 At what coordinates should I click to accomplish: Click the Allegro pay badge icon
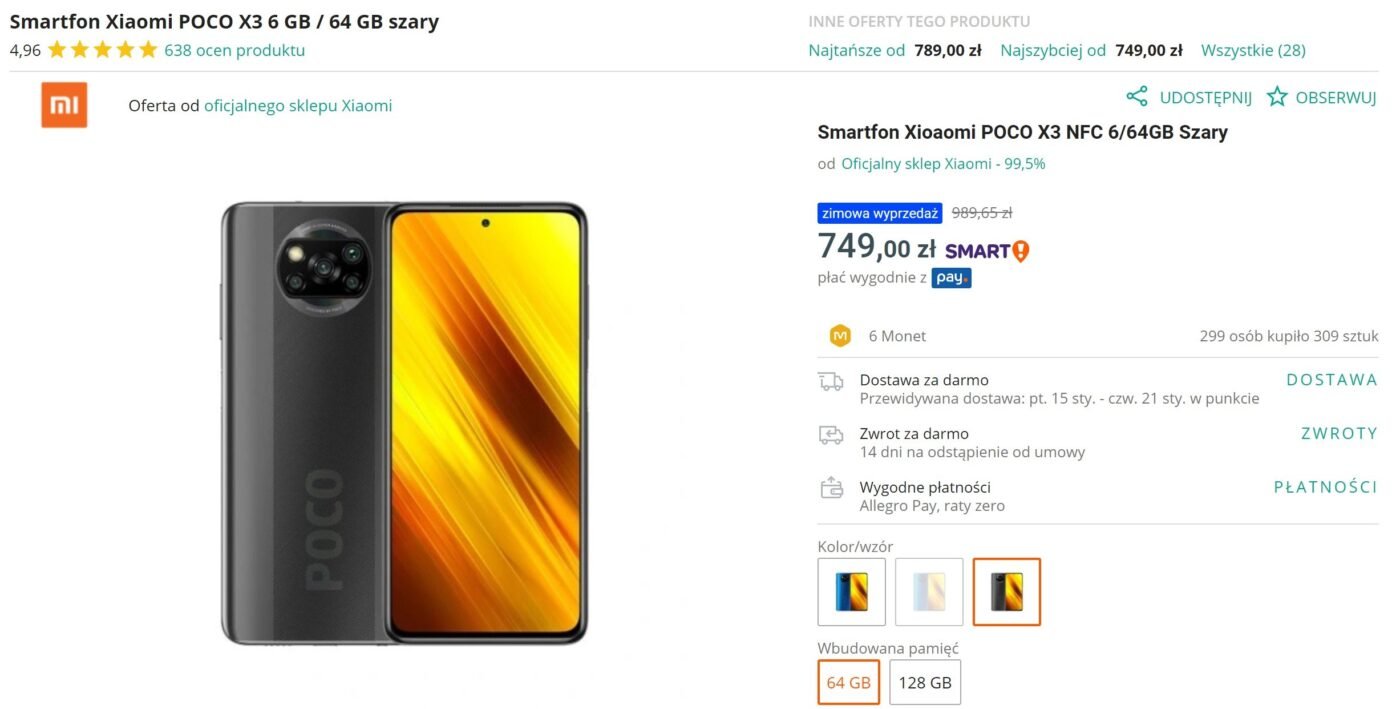pyautogui.click(x=951, y=278)
